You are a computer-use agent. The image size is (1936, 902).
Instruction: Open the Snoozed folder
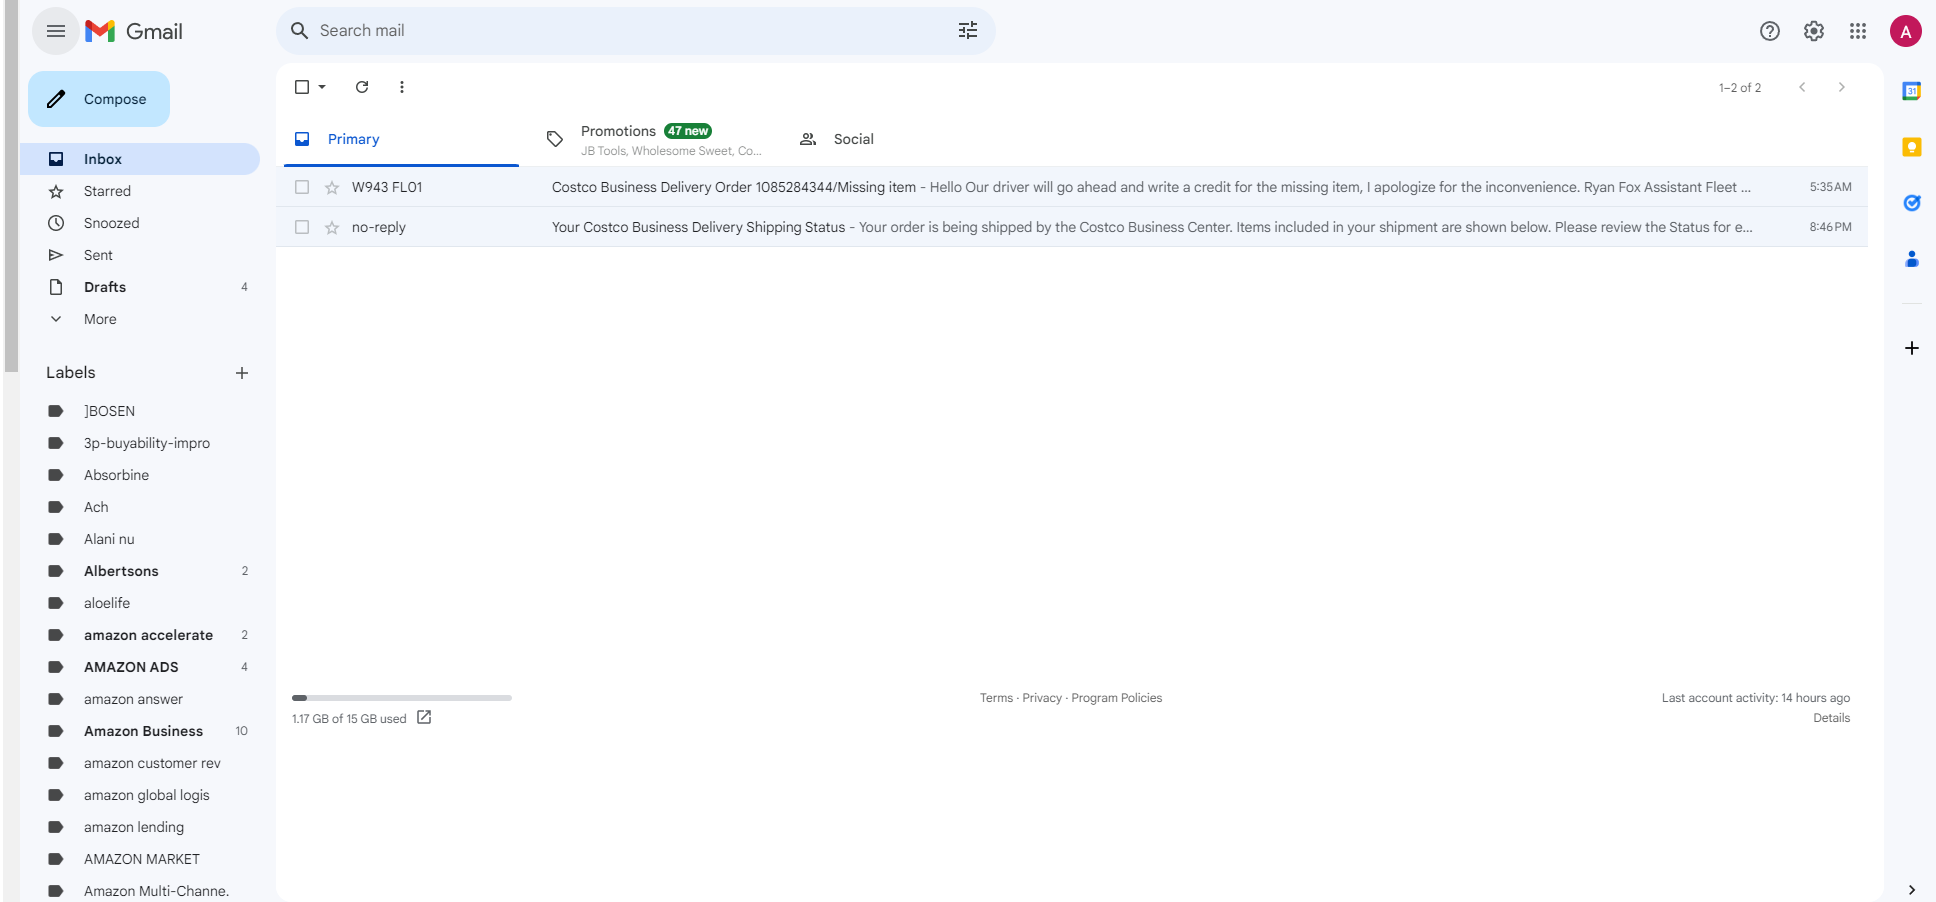(140, 223)
